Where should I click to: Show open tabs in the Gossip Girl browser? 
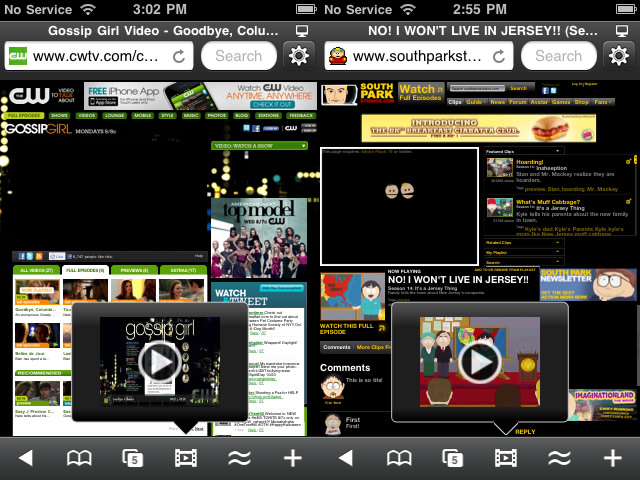tap(133, 458)
